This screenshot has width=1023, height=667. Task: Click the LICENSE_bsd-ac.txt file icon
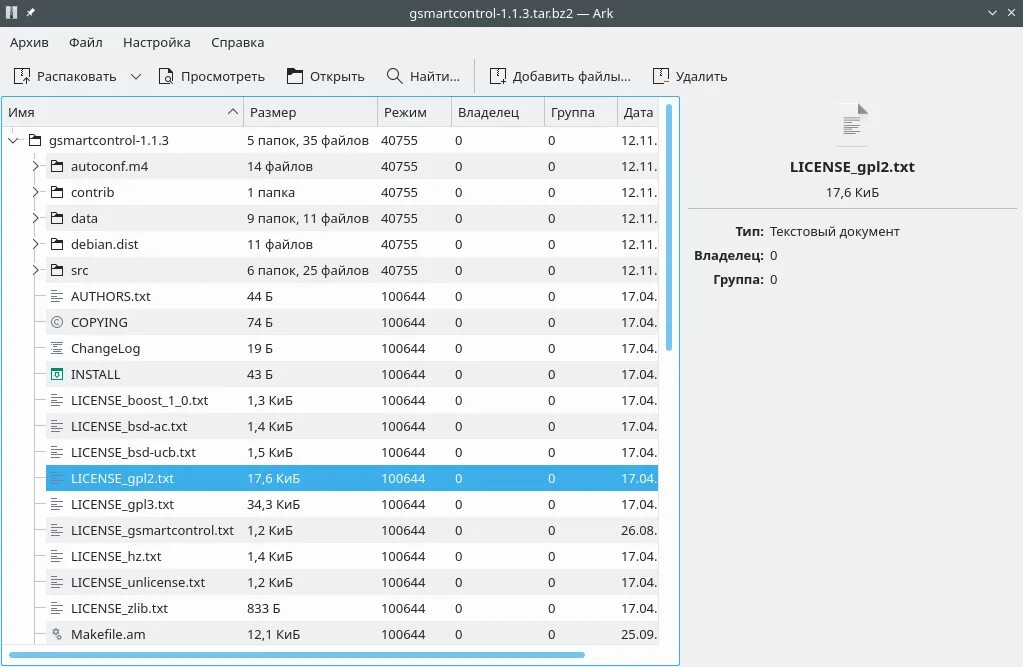point(57,426)
